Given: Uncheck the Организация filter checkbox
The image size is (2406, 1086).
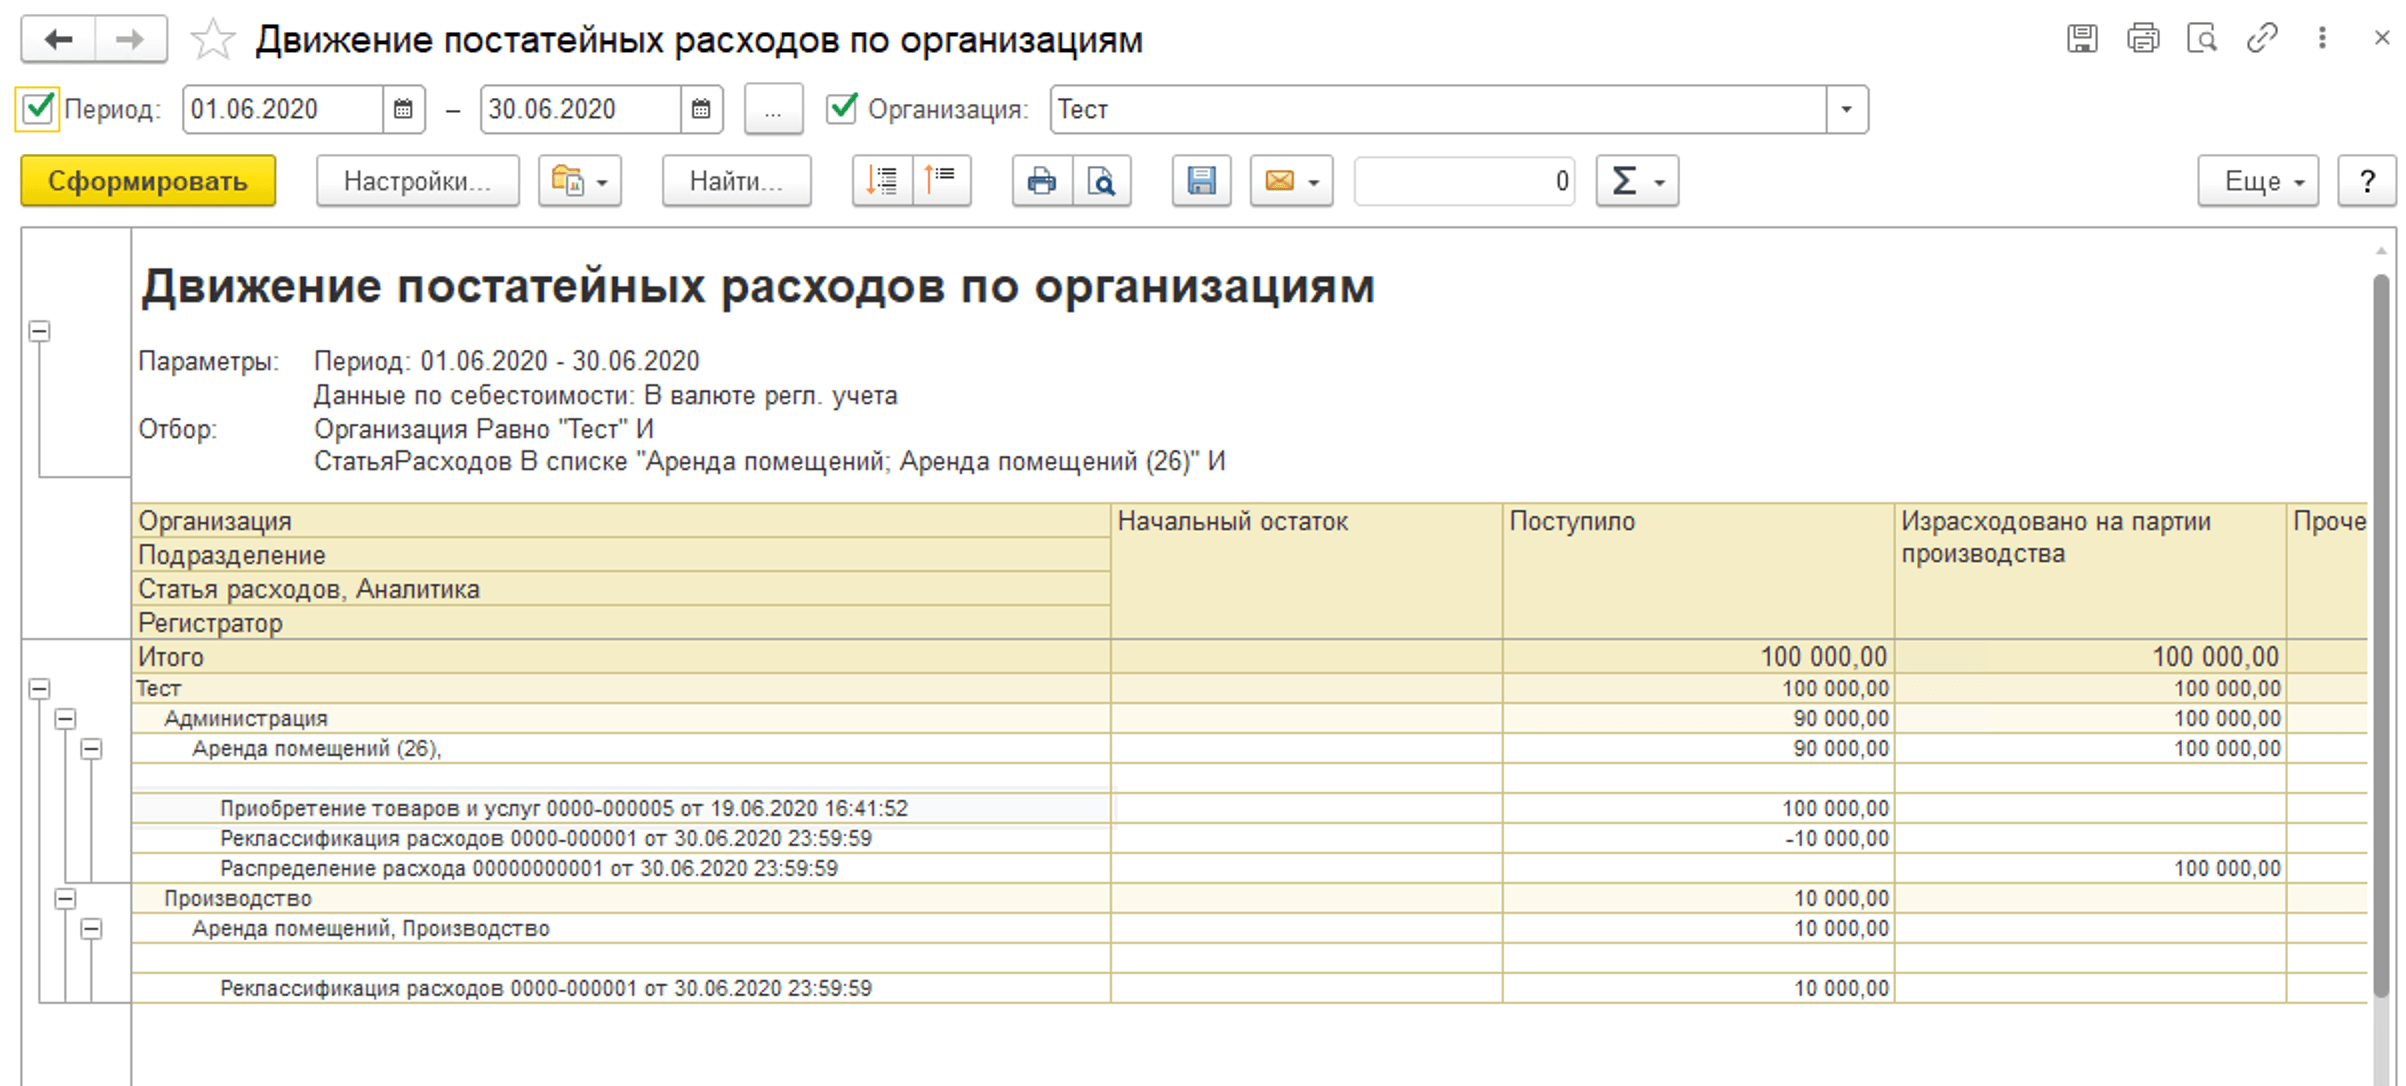Looking at the screenshot, I should (842, 108).
